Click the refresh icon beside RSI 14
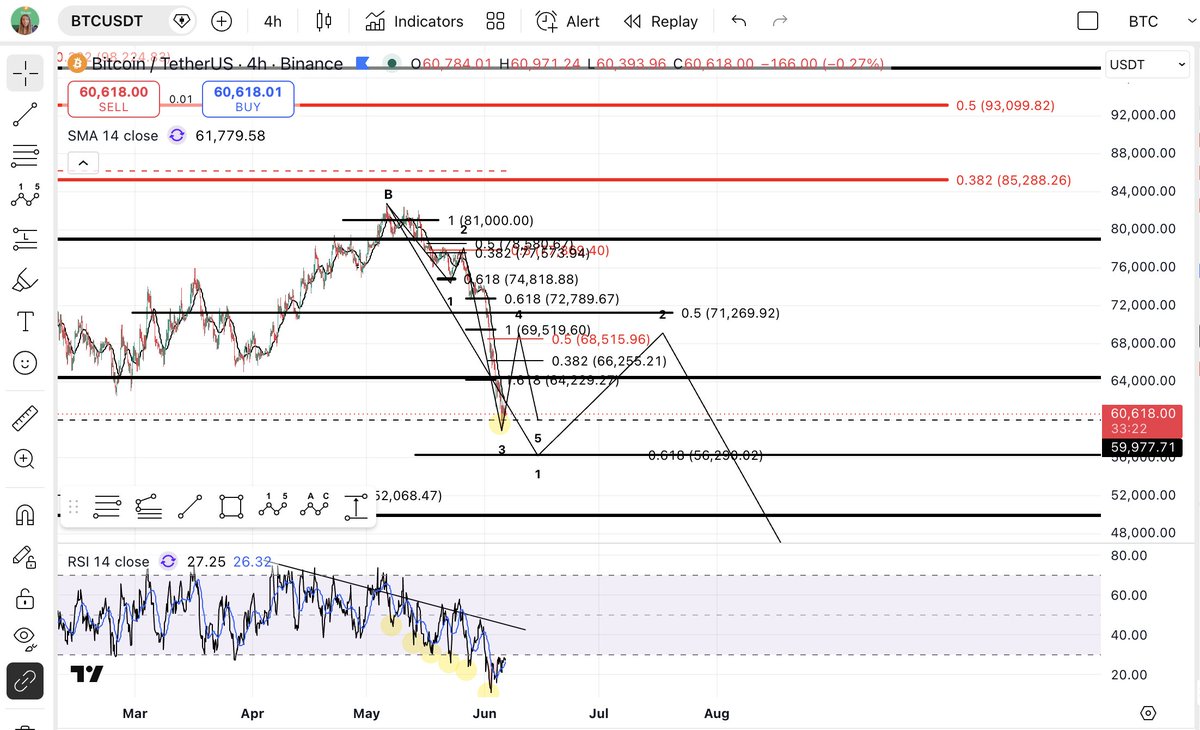 coord(168,562)
